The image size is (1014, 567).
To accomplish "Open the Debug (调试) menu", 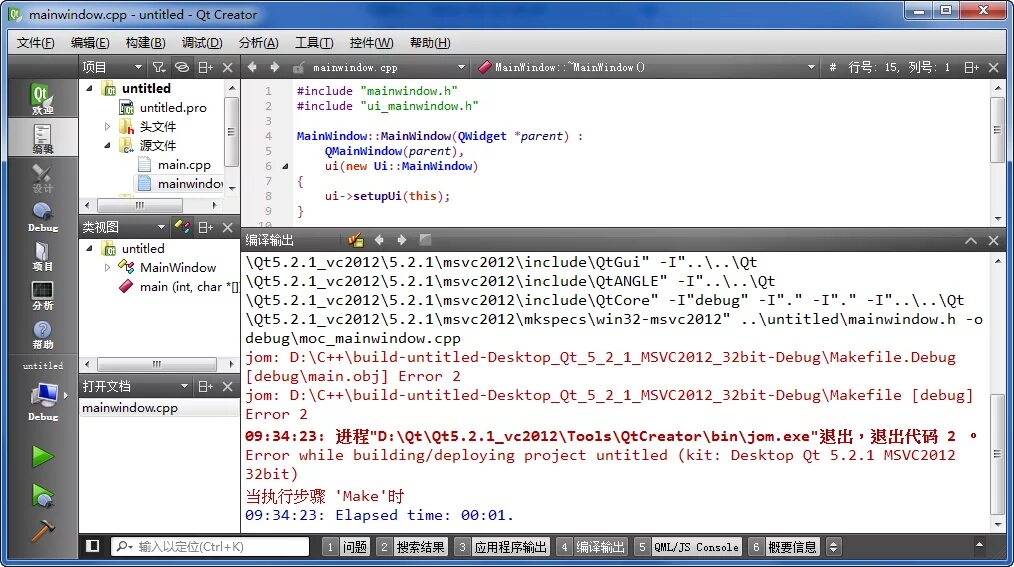I will click(x=202, y=43).
